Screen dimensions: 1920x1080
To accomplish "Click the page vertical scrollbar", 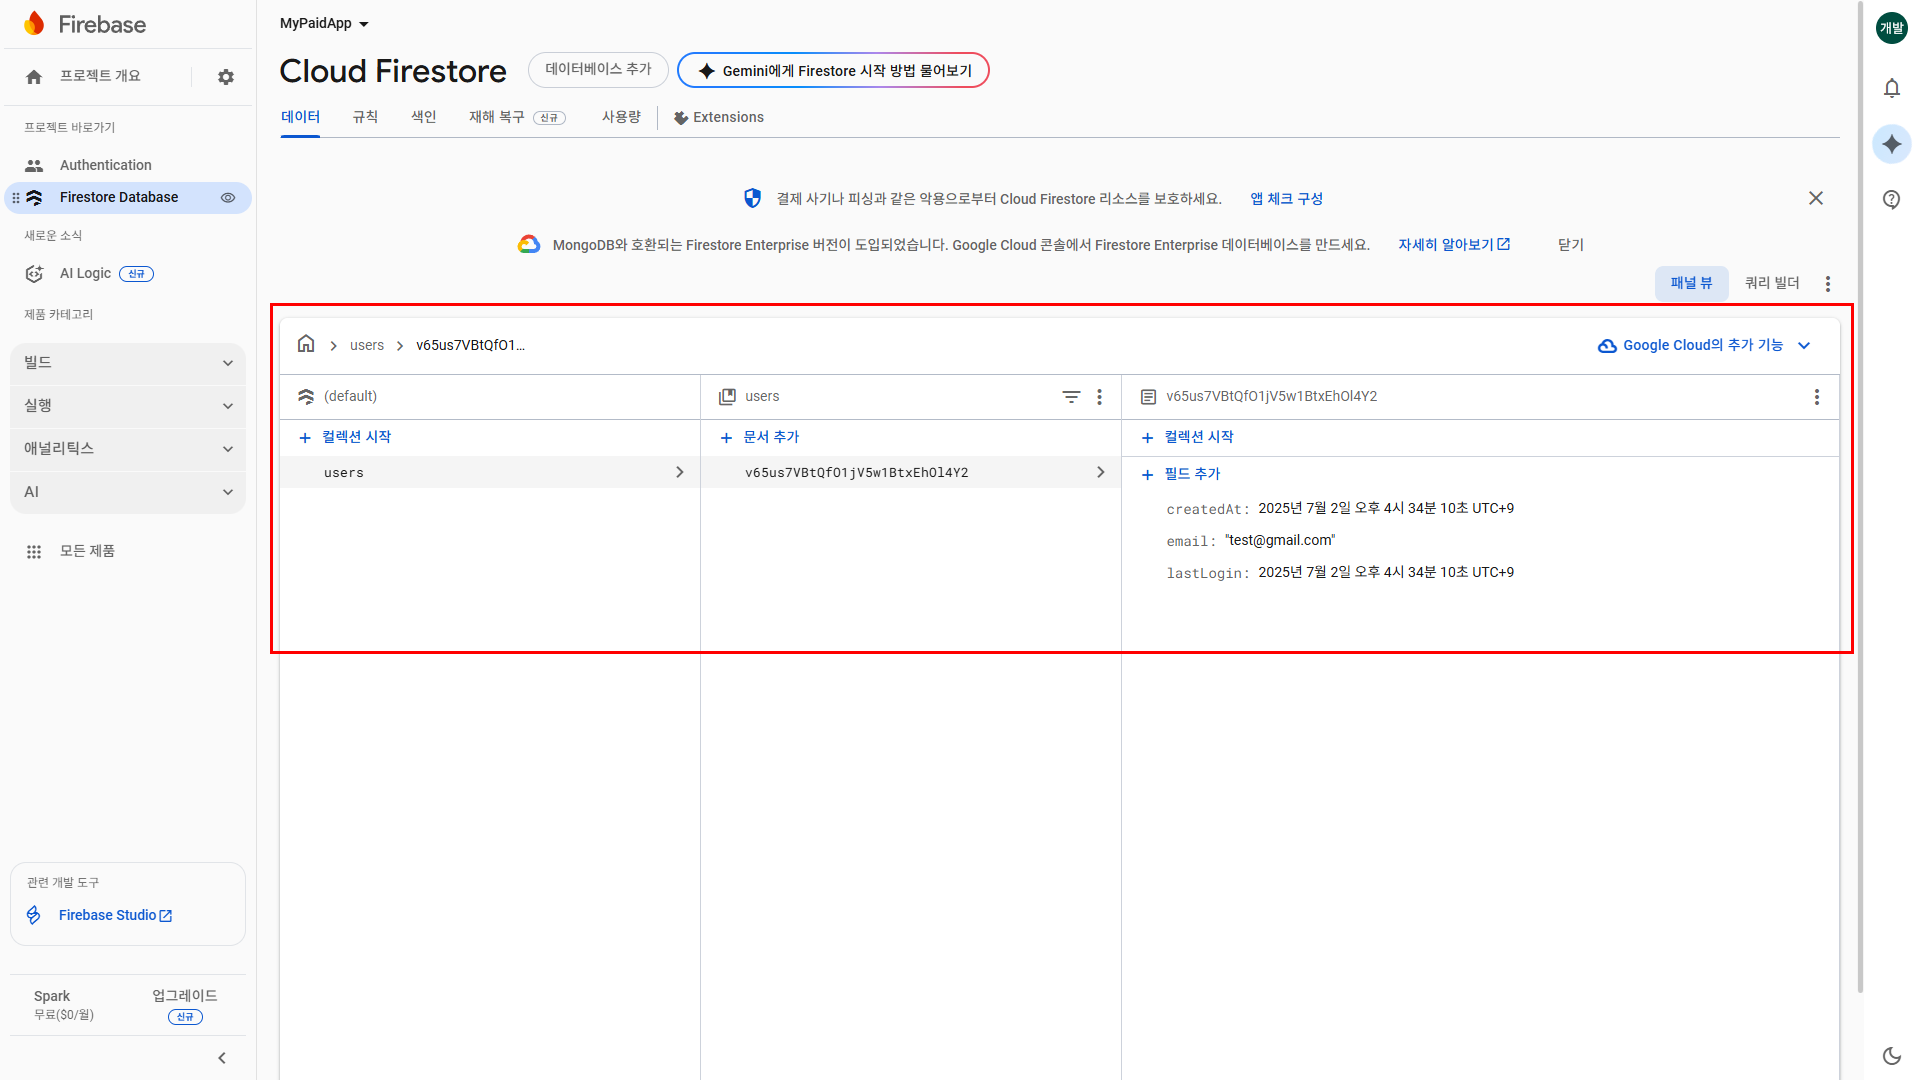I will tap(1859, 500).
